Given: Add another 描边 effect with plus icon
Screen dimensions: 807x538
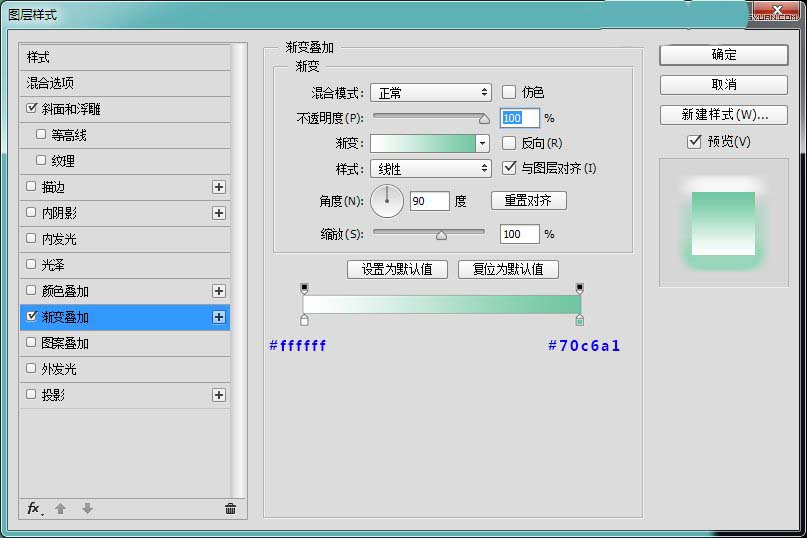Looking at the screenshot, I should [x=219, y=187].
